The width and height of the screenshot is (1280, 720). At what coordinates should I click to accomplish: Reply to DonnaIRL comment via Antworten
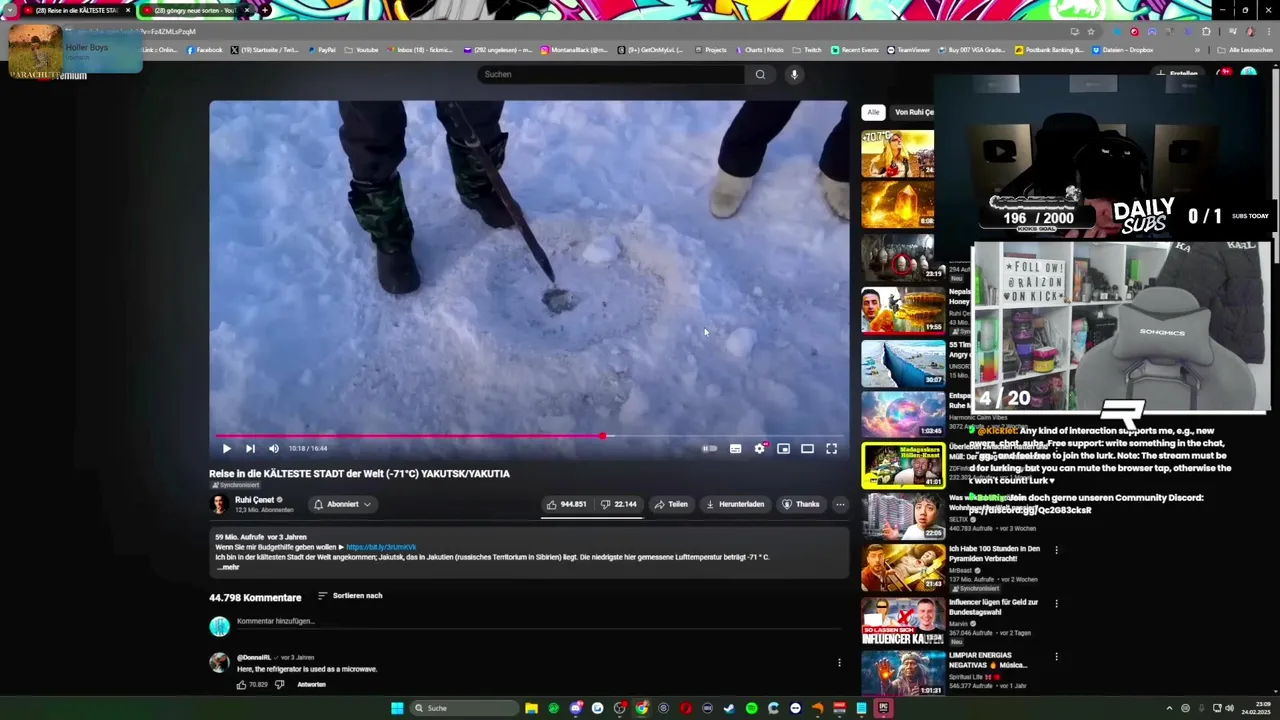coord(311,685)
